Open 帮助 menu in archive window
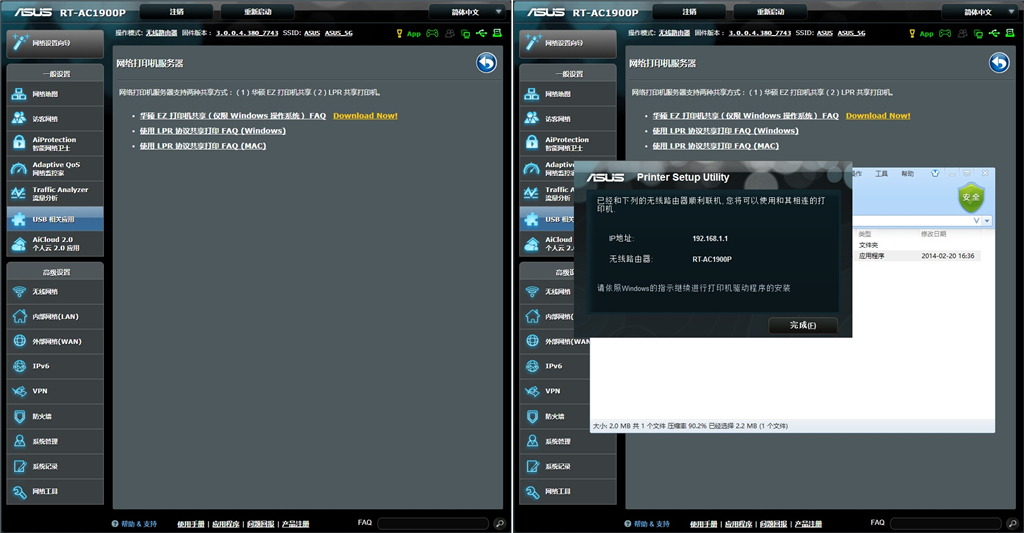The width and height of the screenshot is (1024, 533). [x=908, y=174]
